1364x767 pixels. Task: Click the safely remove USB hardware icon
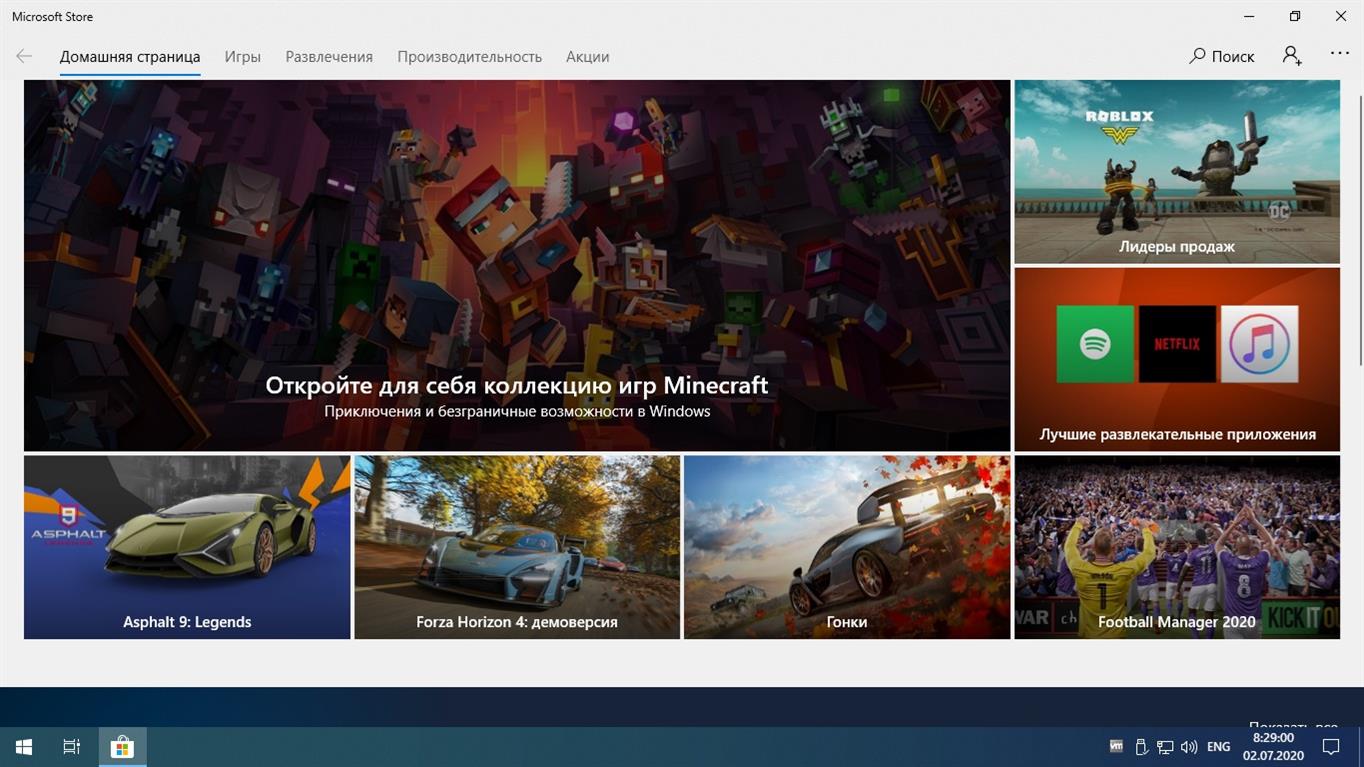click(1141, 747)
